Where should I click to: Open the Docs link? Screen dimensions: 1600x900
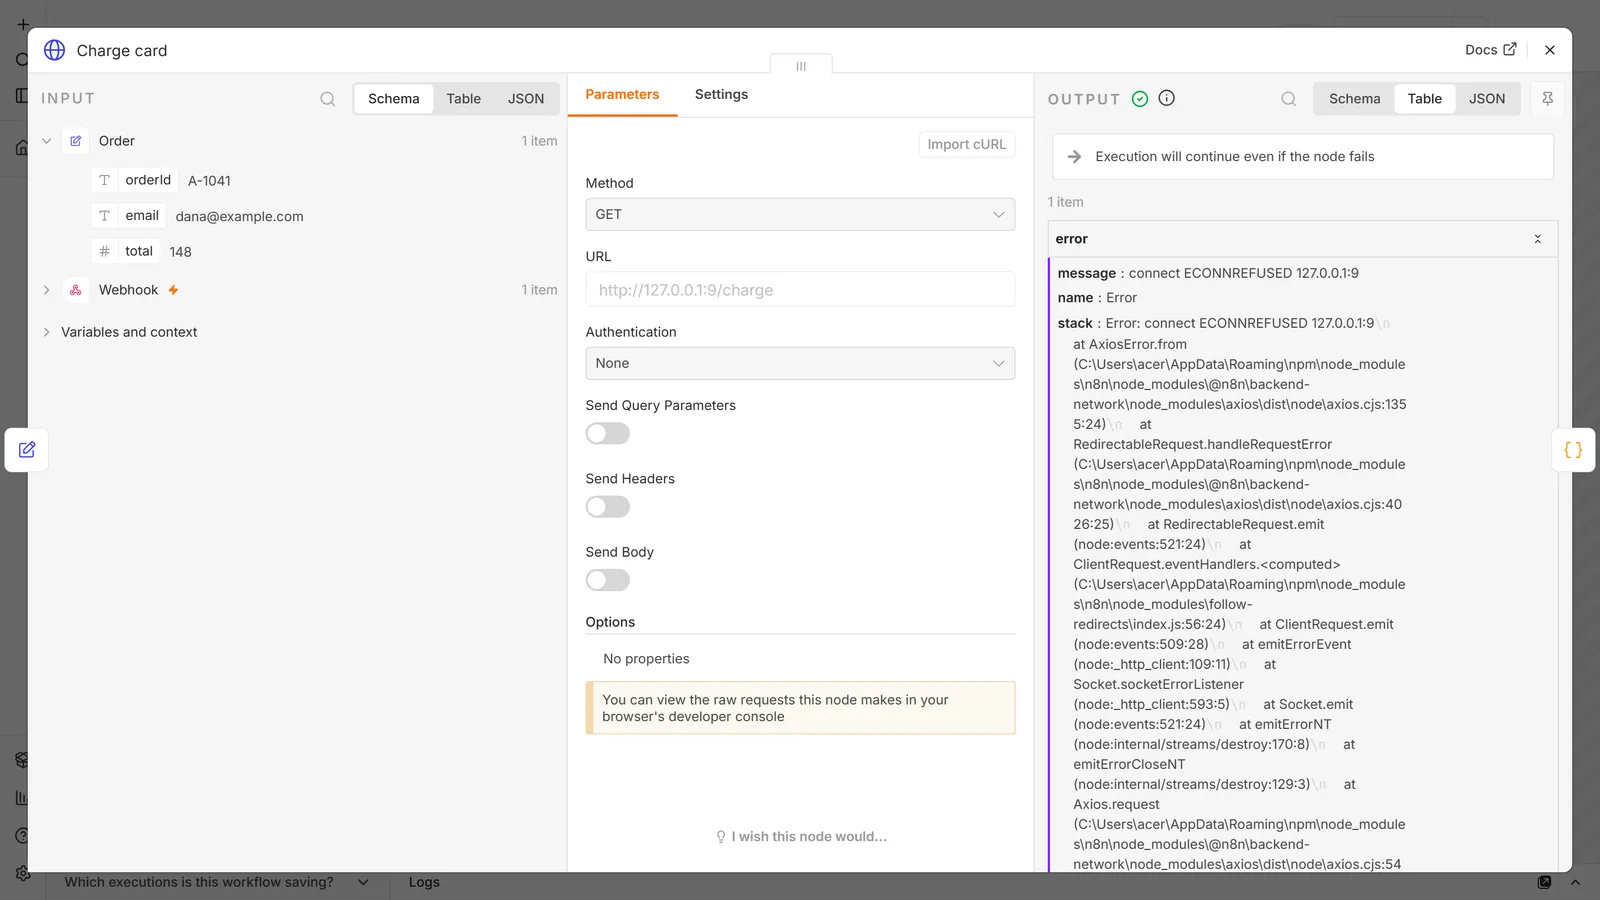[x=1490, y=50]
